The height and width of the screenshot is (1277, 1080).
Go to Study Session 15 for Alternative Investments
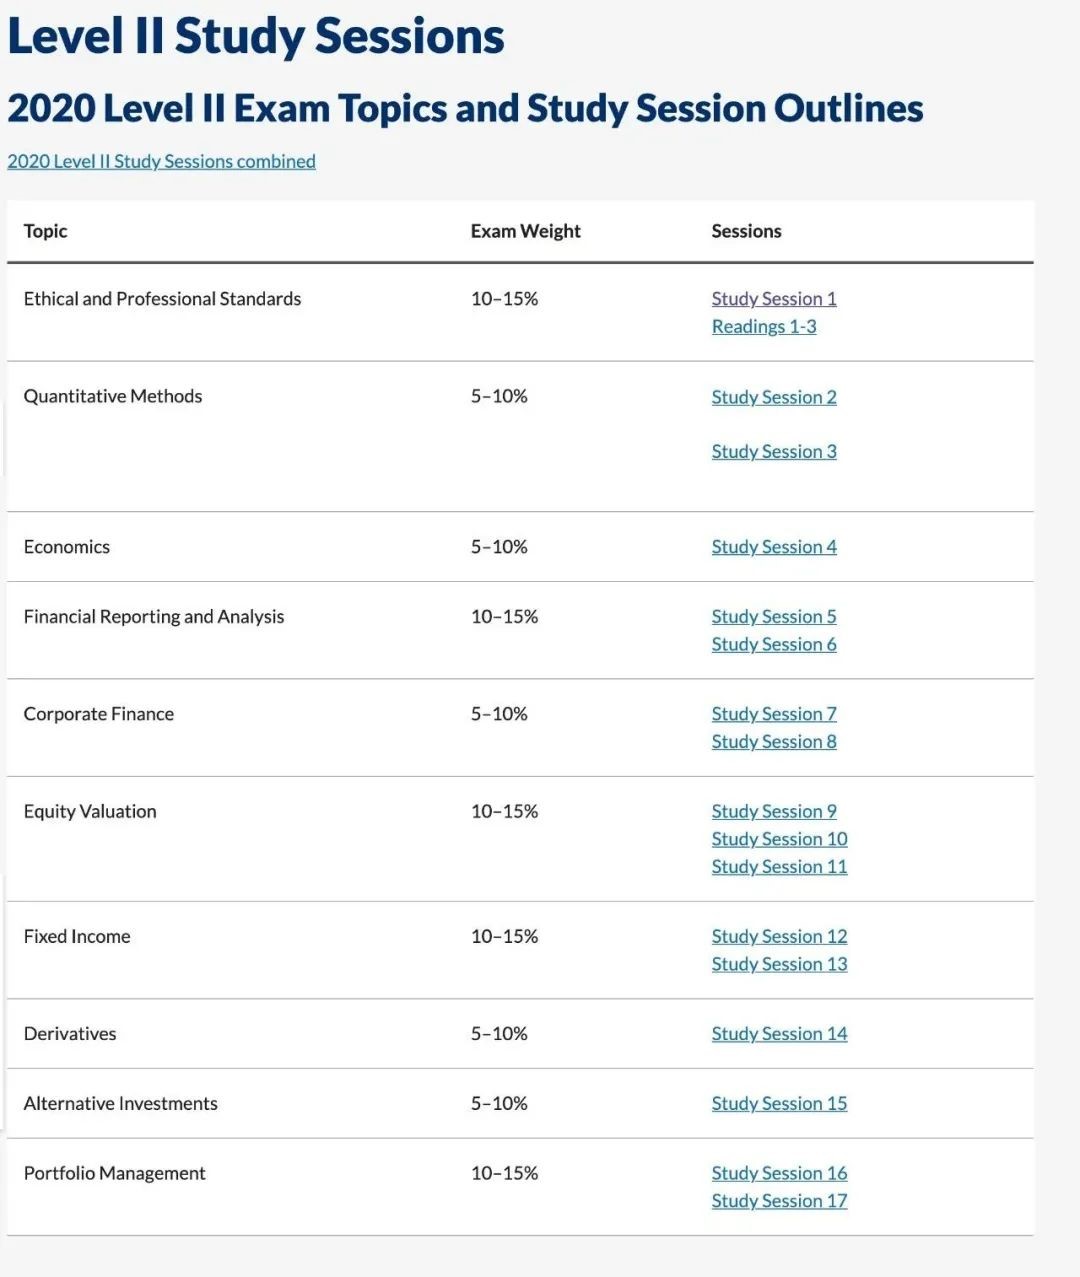pyautogui.click(x=779, y=1104)
